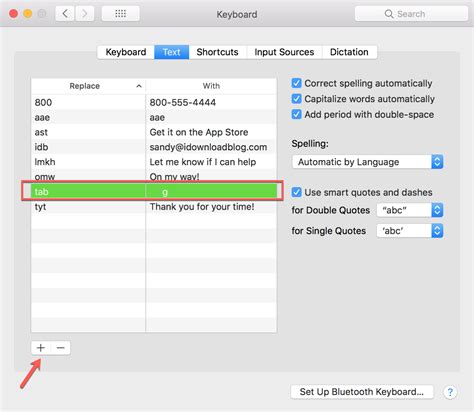Open the Spelling Automatic by Language dropdown
The image size is (474, 412).
click(368, 162)
